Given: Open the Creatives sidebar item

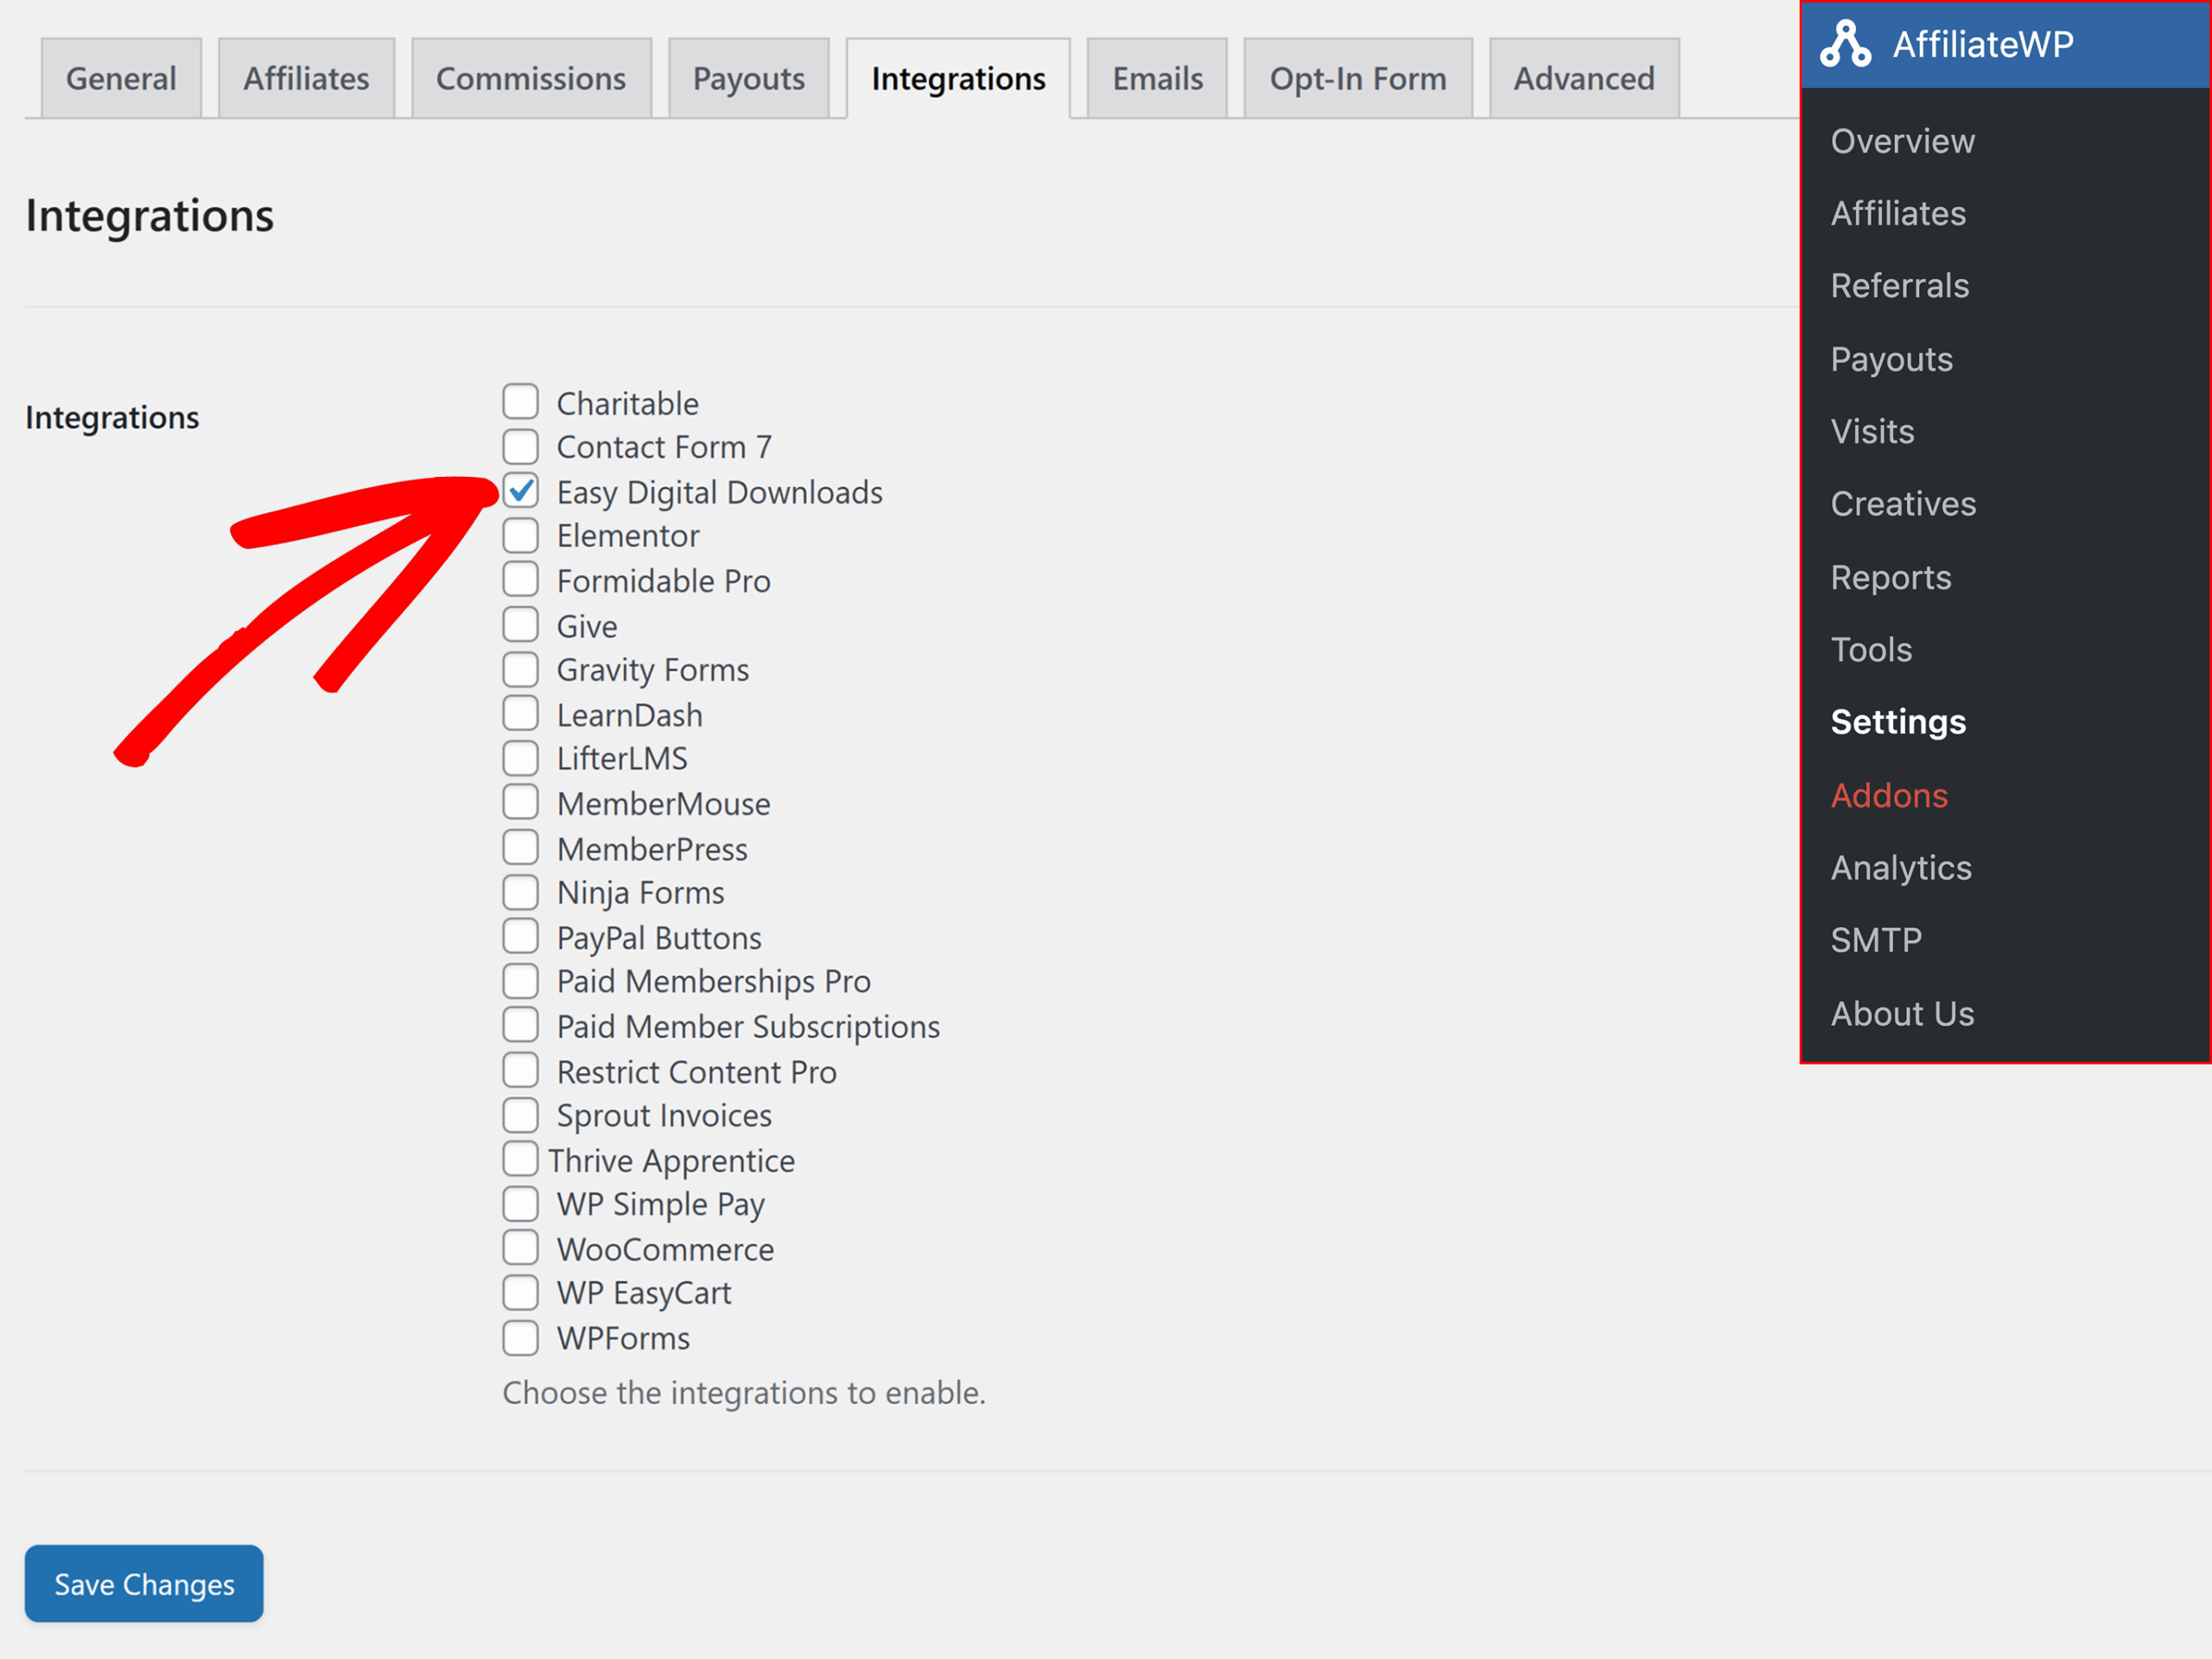Looking at the screenshot, I should (1903, 503).
